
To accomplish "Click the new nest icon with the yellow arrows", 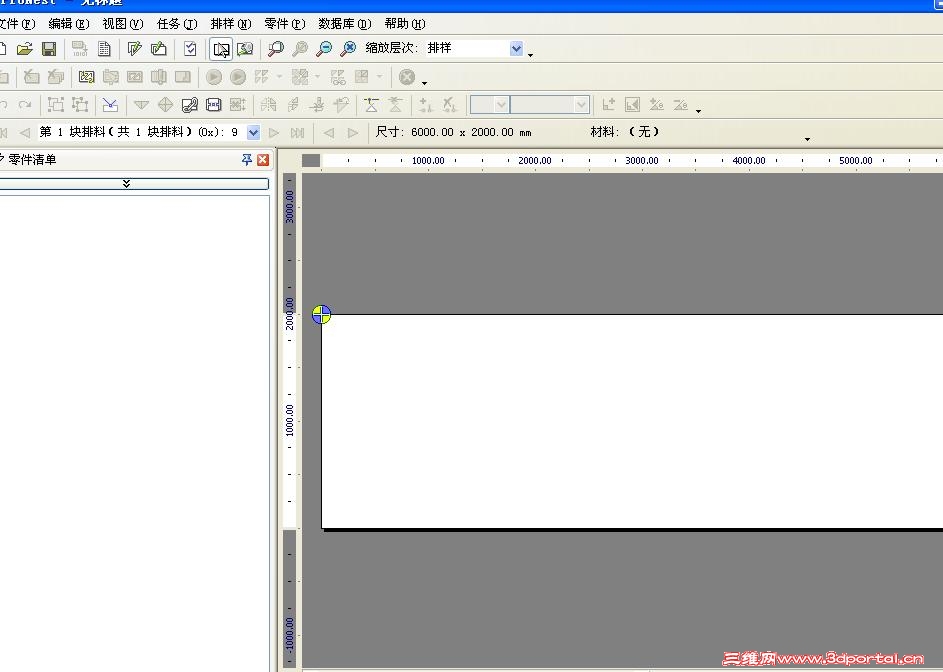I will [x=86, y=77].
